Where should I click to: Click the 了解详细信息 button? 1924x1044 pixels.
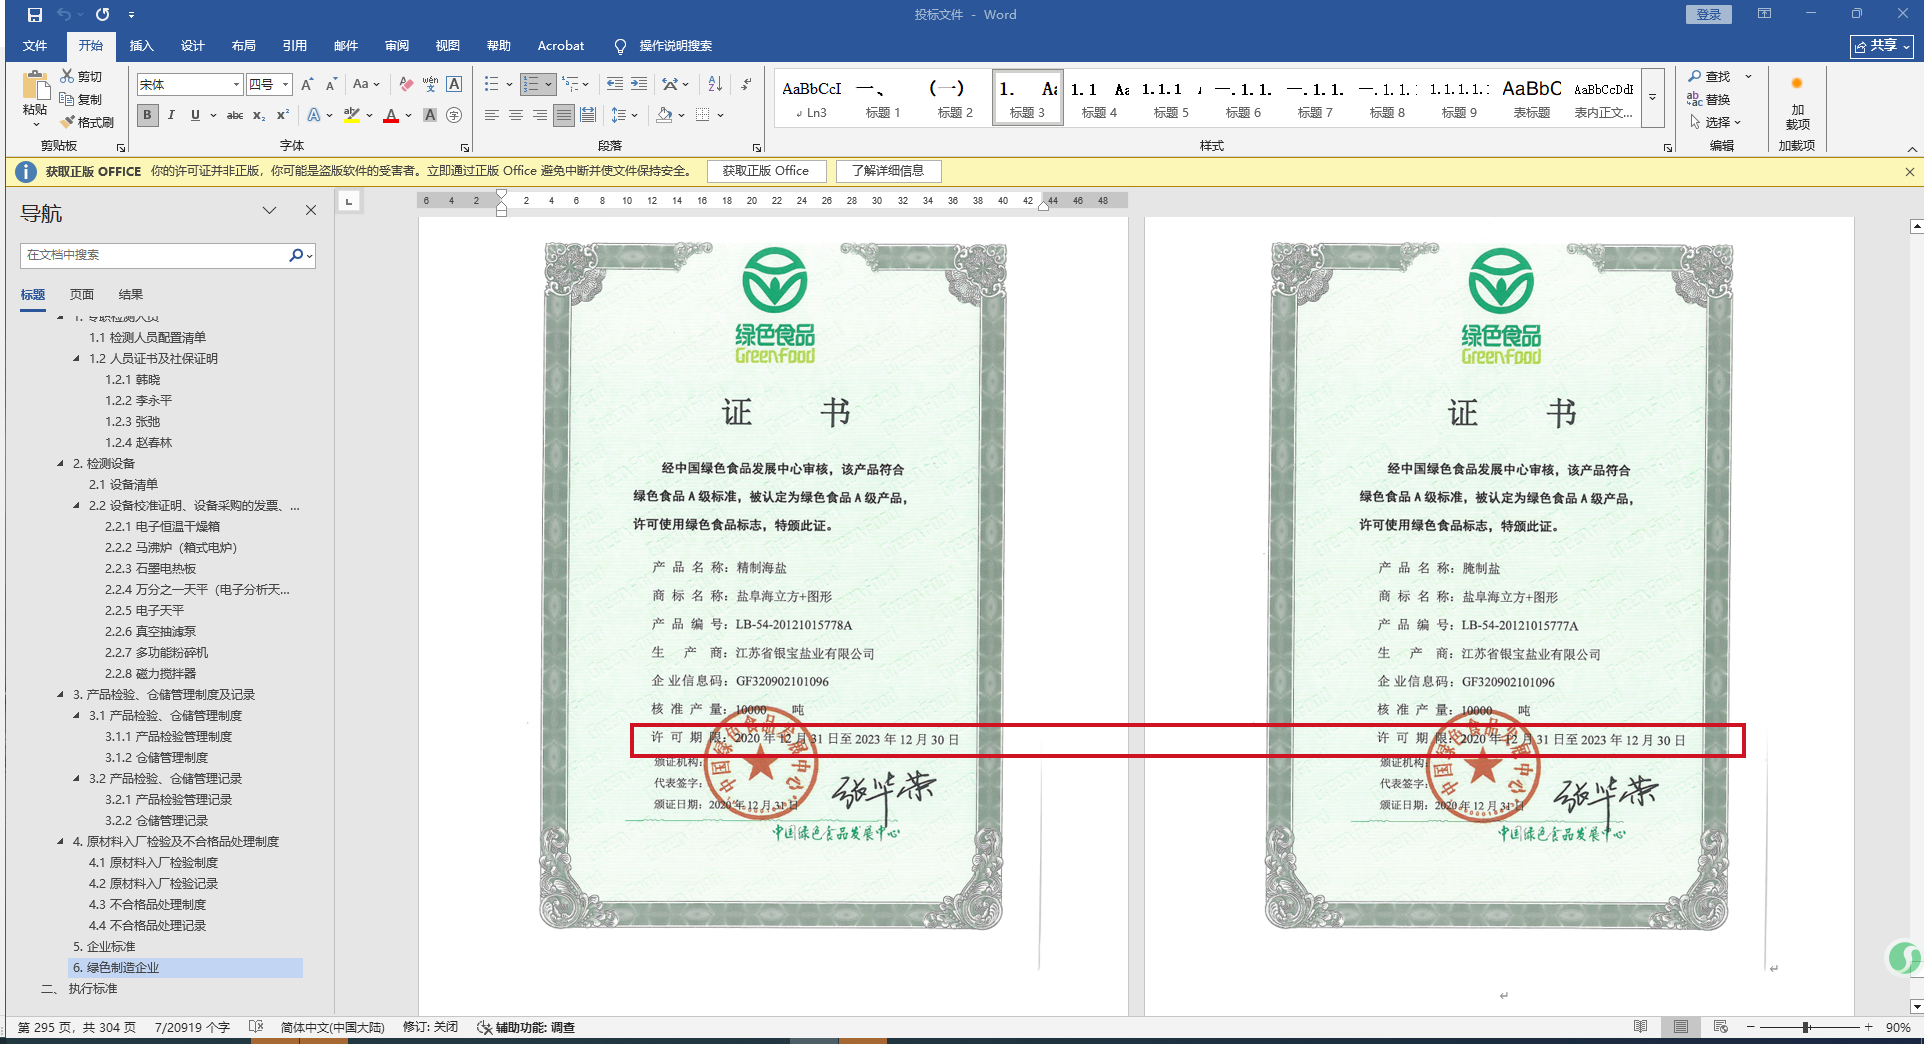tap(888, 171)
